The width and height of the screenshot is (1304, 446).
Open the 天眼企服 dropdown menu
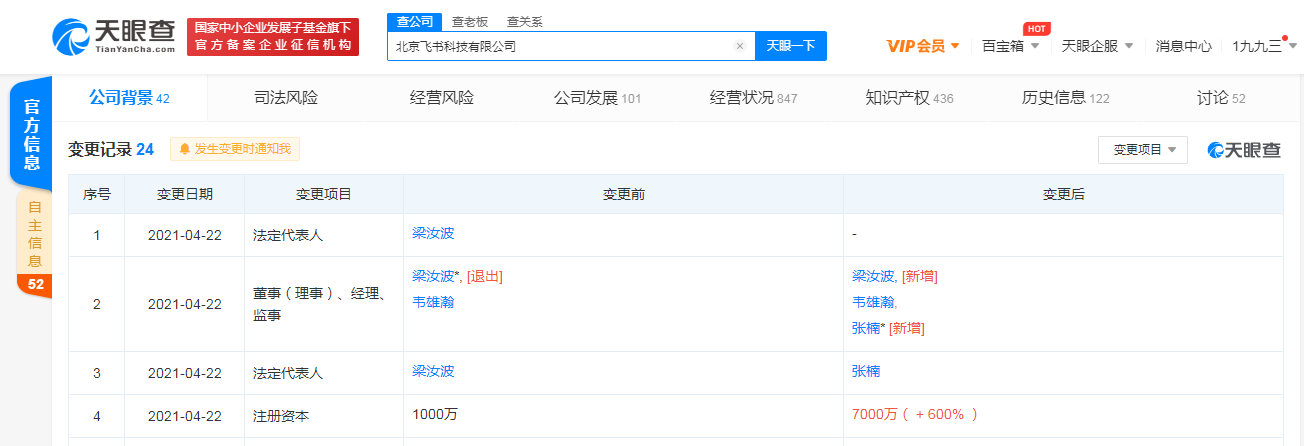coord(1097,46)
